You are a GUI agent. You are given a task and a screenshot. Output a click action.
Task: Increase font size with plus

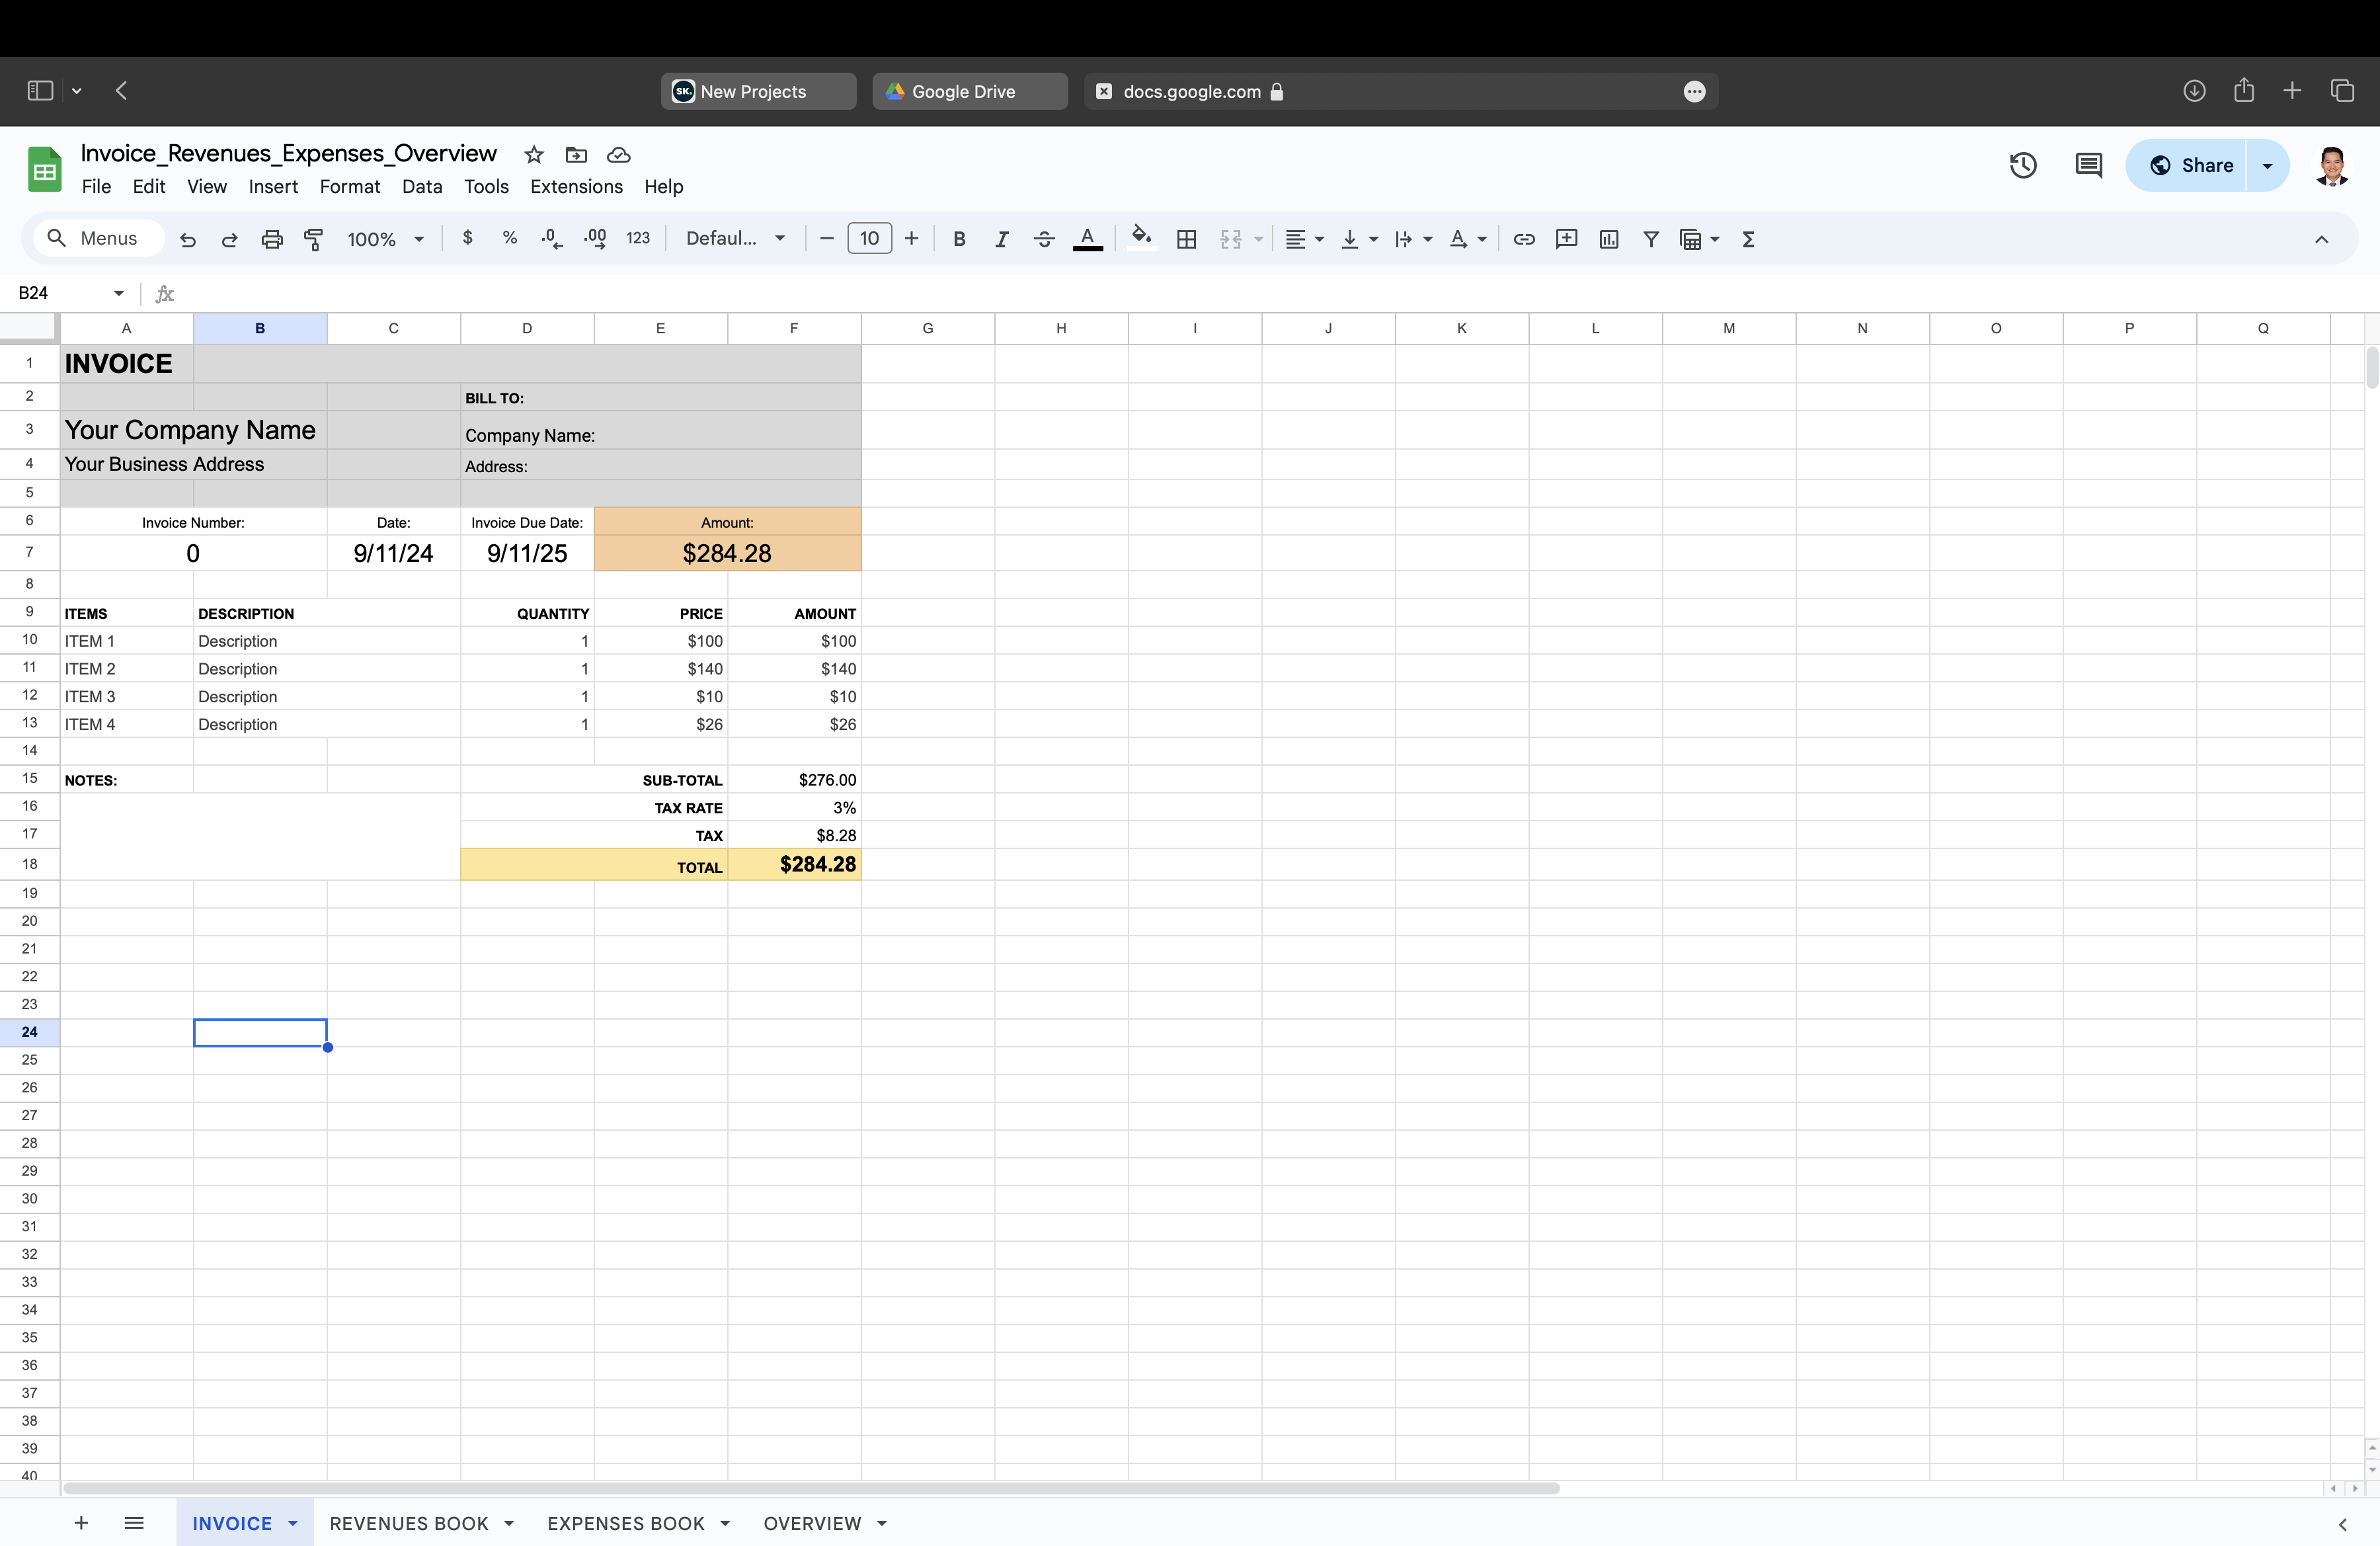[911, 238]
